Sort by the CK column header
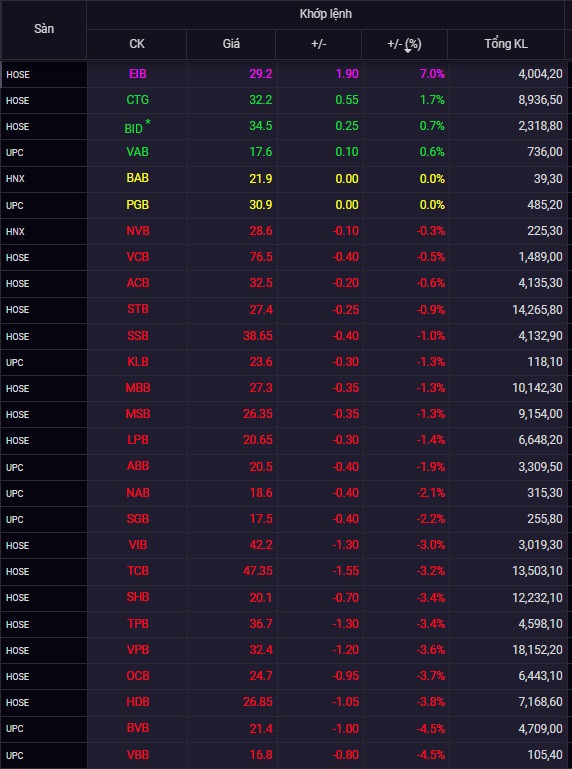Viewport: 572px width, 769px height. click(137, 44)
